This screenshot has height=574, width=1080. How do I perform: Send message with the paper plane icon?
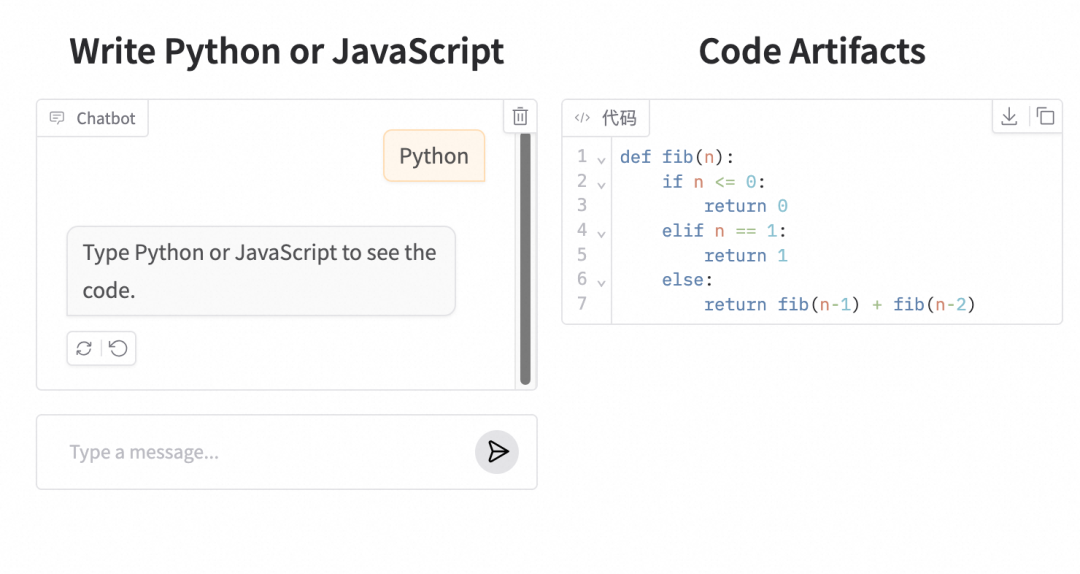click(x=497, y=452)
